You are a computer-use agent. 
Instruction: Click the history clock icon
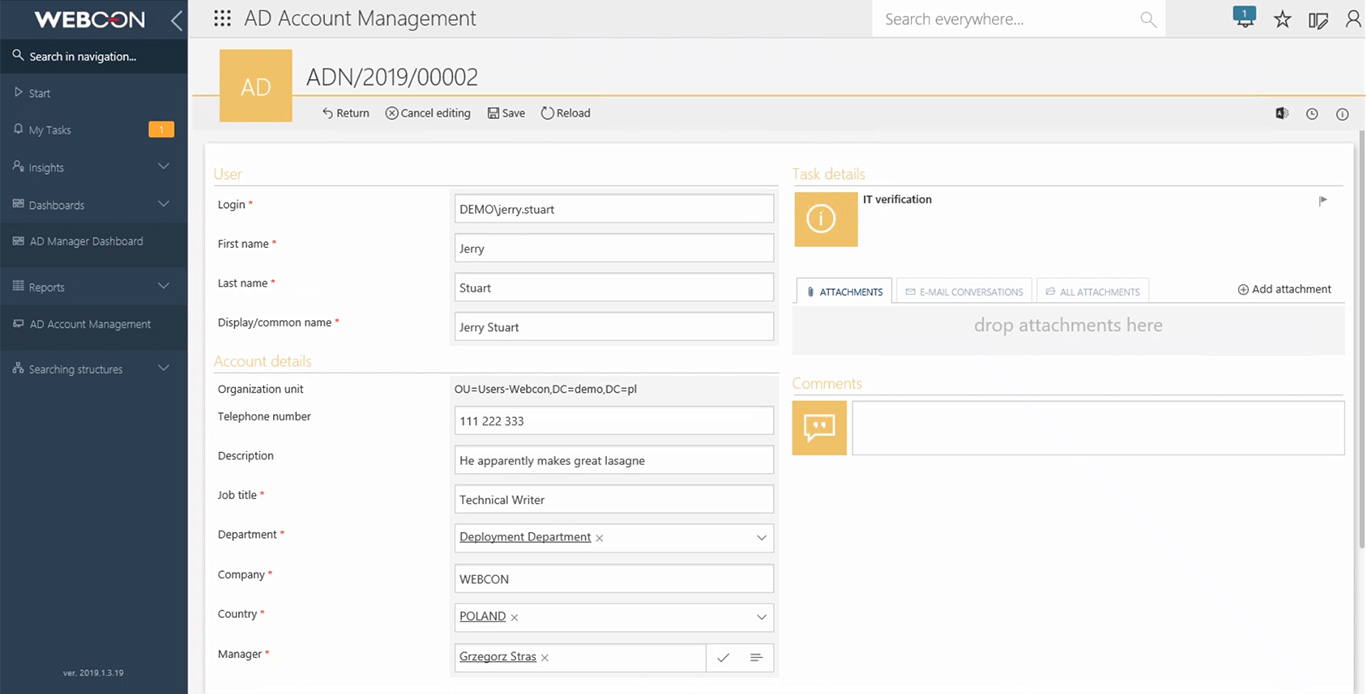click(1312, 114)
